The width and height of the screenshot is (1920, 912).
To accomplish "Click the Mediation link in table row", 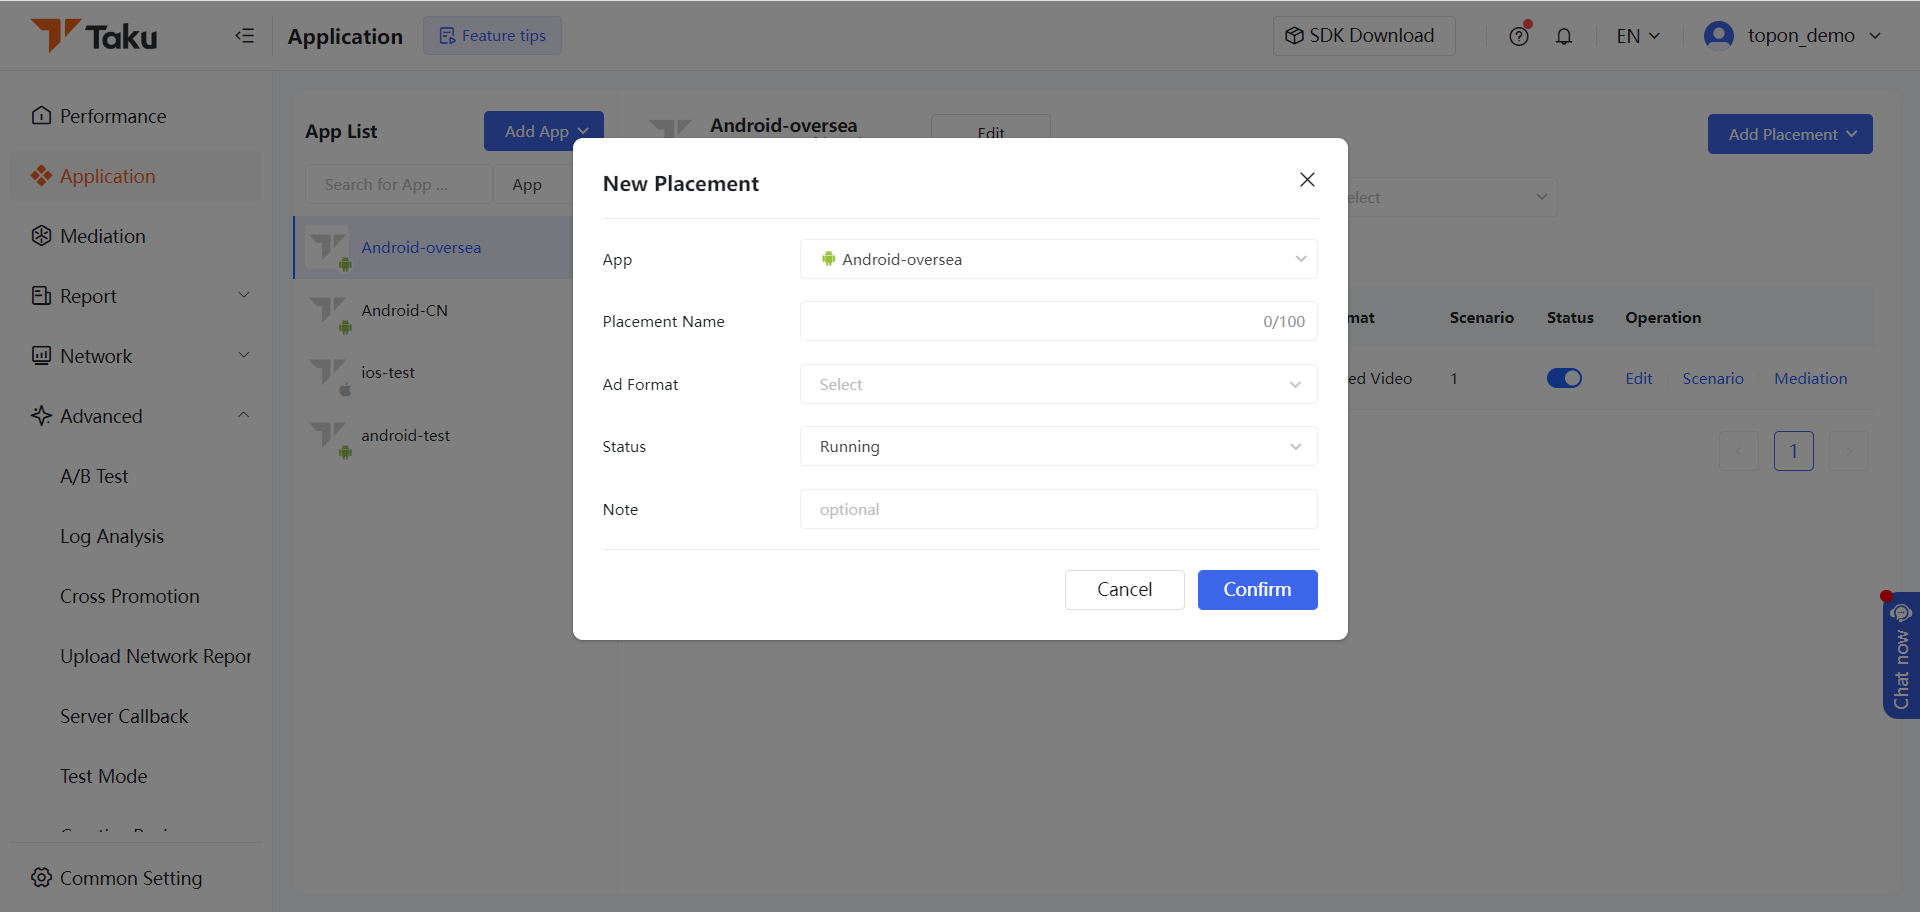I will tap(1810, 378).
